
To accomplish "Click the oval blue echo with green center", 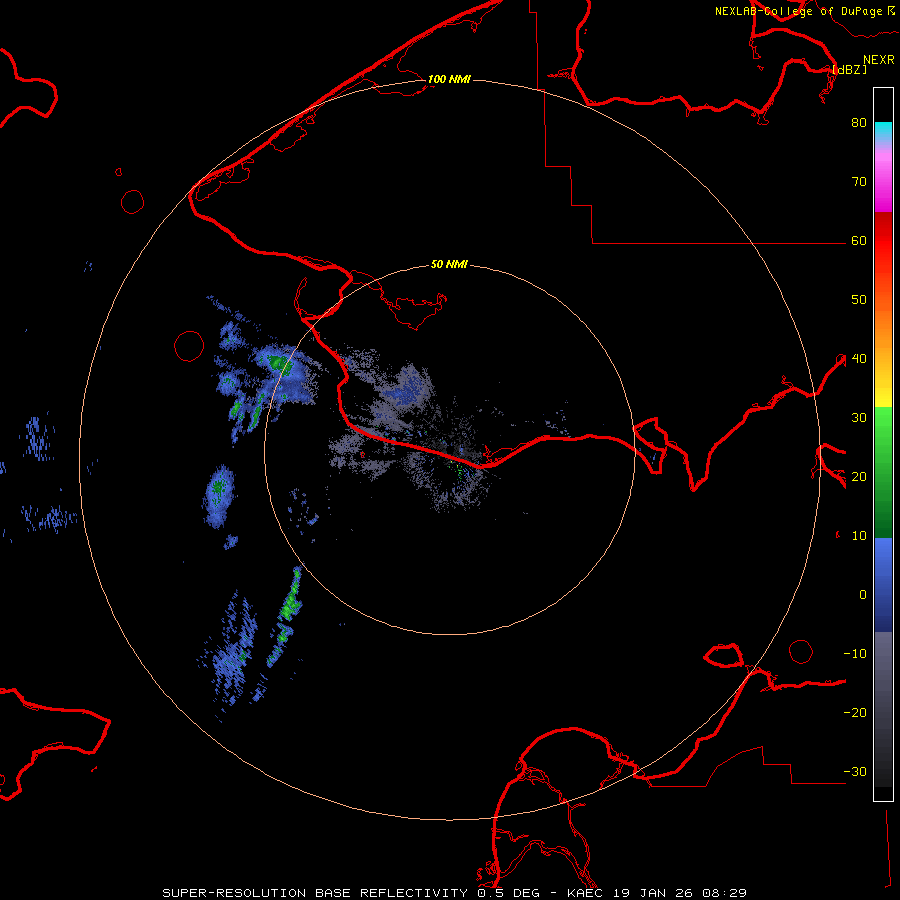I will pos(219,496).
